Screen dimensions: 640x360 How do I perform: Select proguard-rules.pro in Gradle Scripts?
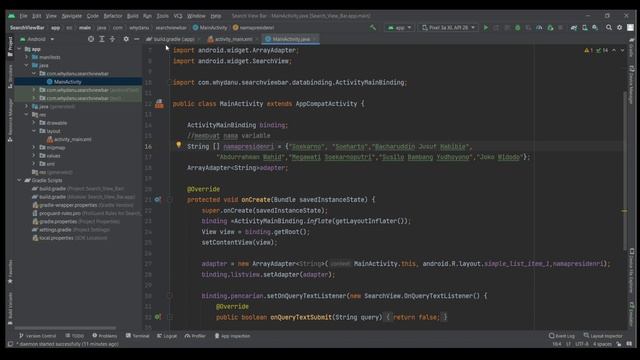pyautogui.click(x=60, y=213)
